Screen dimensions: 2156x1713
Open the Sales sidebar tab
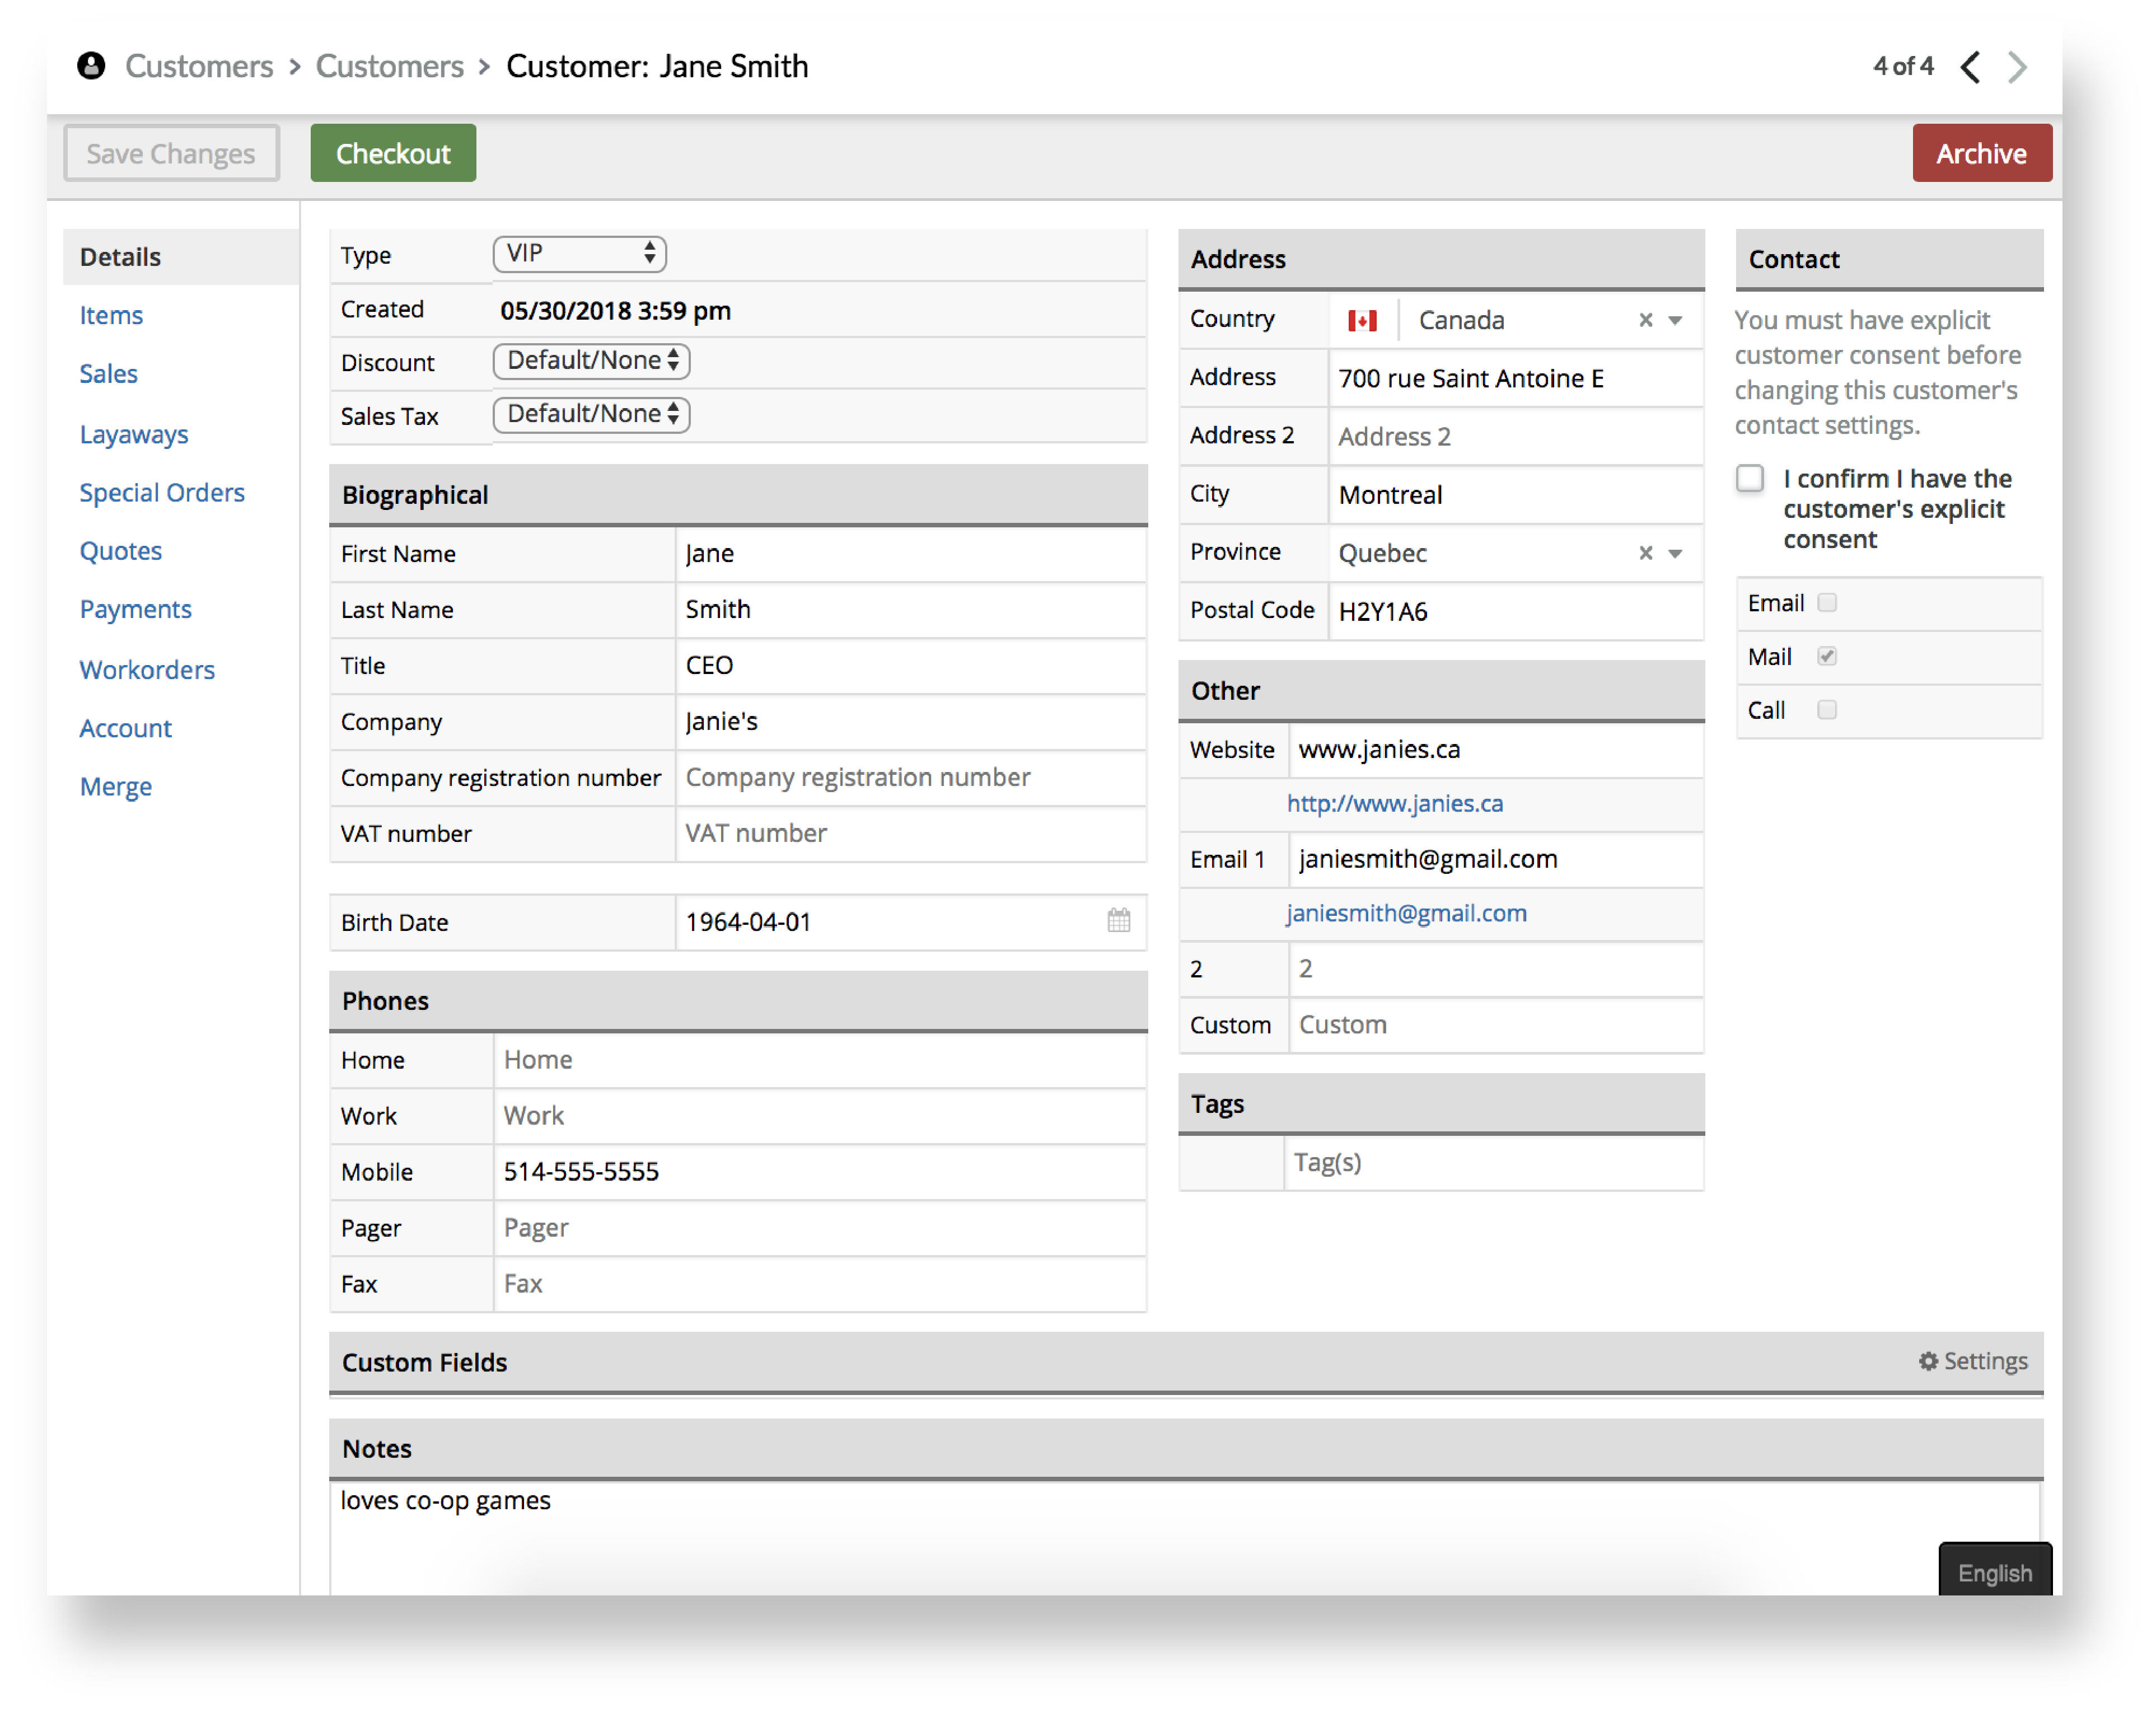coord(108,374)
